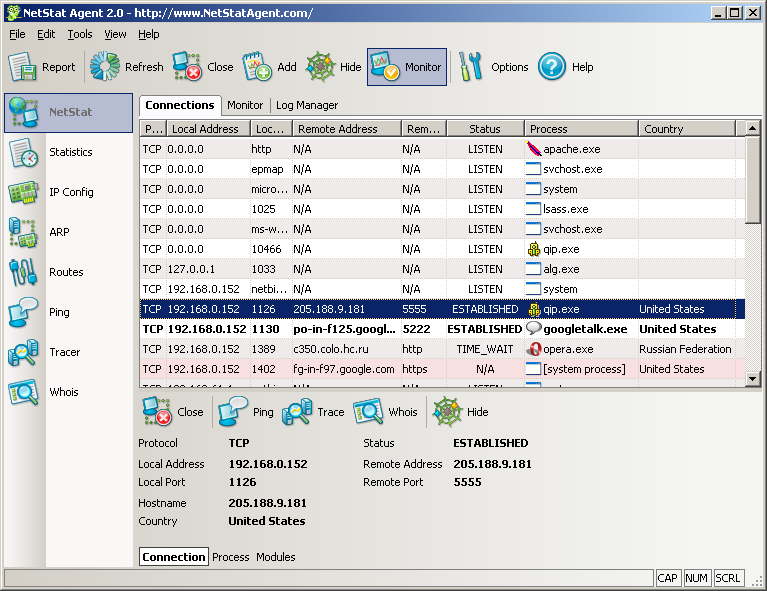Open the Tracer sidebar icon
Screen dimensions: 767x591
click(23, 352)
